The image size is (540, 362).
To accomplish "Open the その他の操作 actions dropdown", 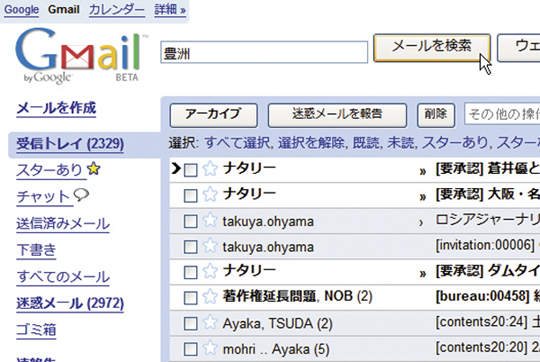I will pos(502,114).
